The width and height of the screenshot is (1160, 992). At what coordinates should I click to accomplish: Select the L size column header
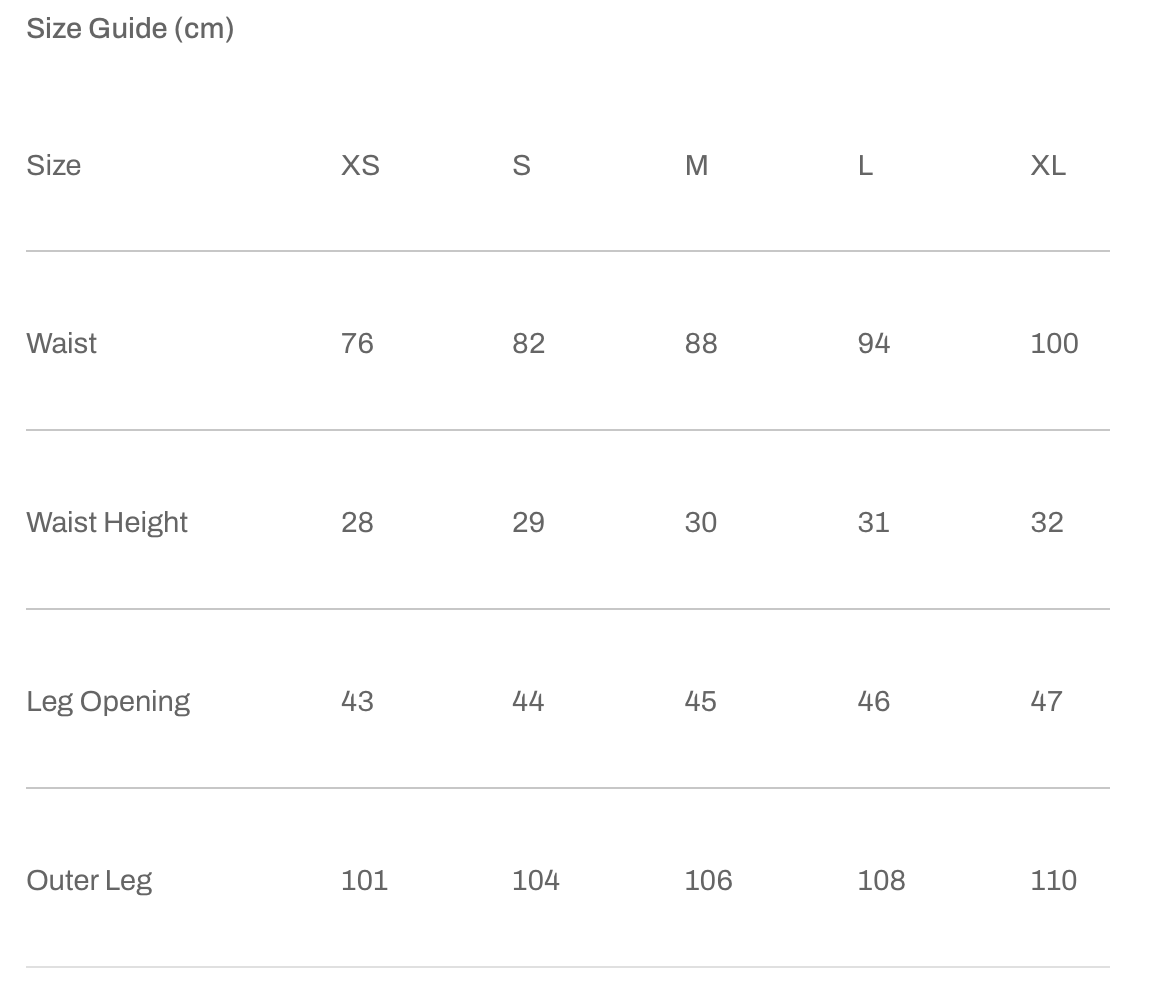coord(865,165)
